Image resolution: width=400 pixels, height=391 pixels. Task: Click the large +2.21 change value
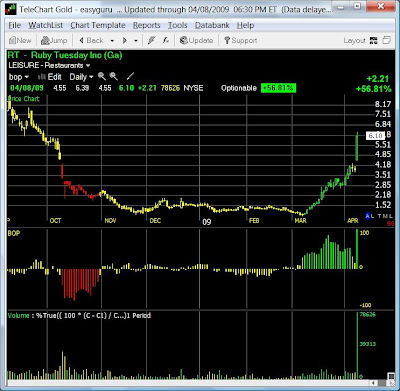(378, 79)
